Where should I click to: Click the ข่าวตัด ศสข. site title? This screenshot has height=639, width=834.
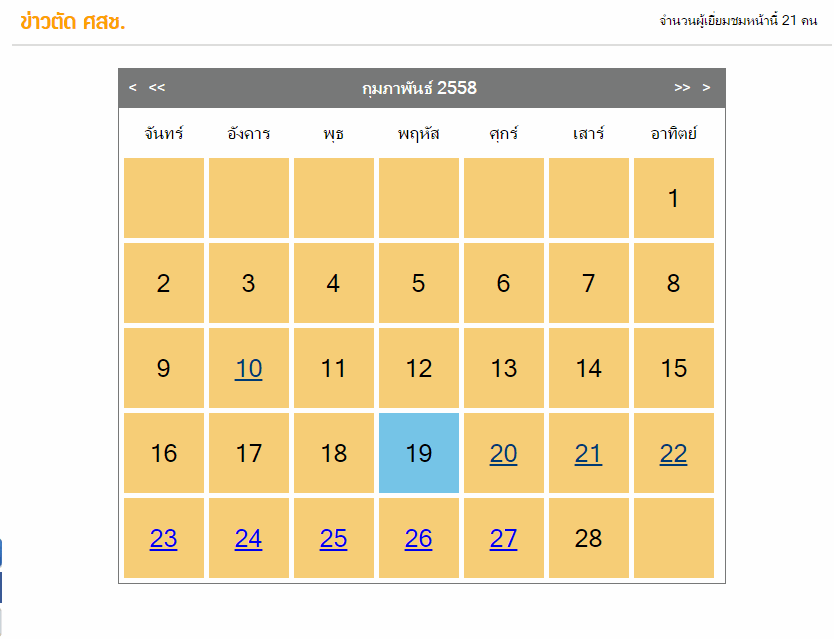click(x=72, y=21)
